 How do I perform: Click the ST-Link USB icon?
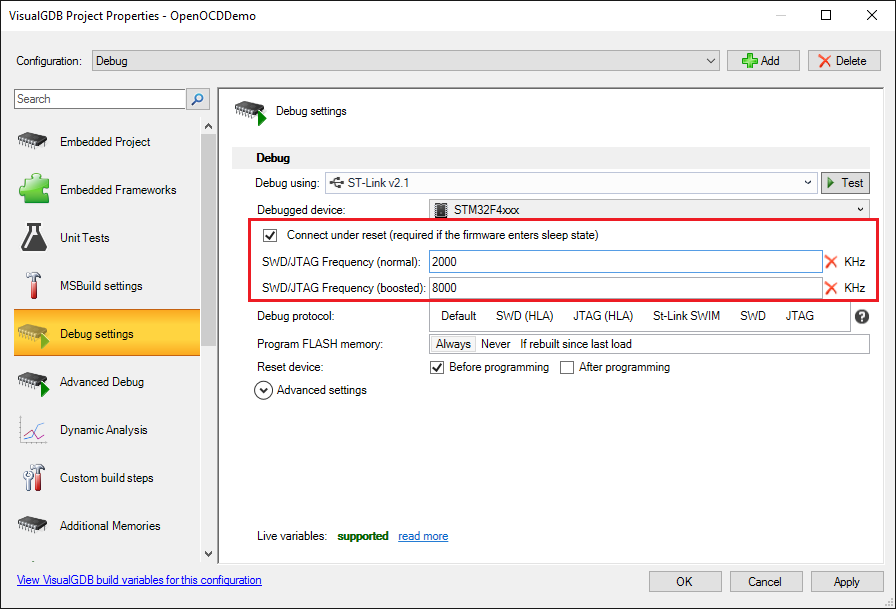pyautogui.click(x=337, y=183)
